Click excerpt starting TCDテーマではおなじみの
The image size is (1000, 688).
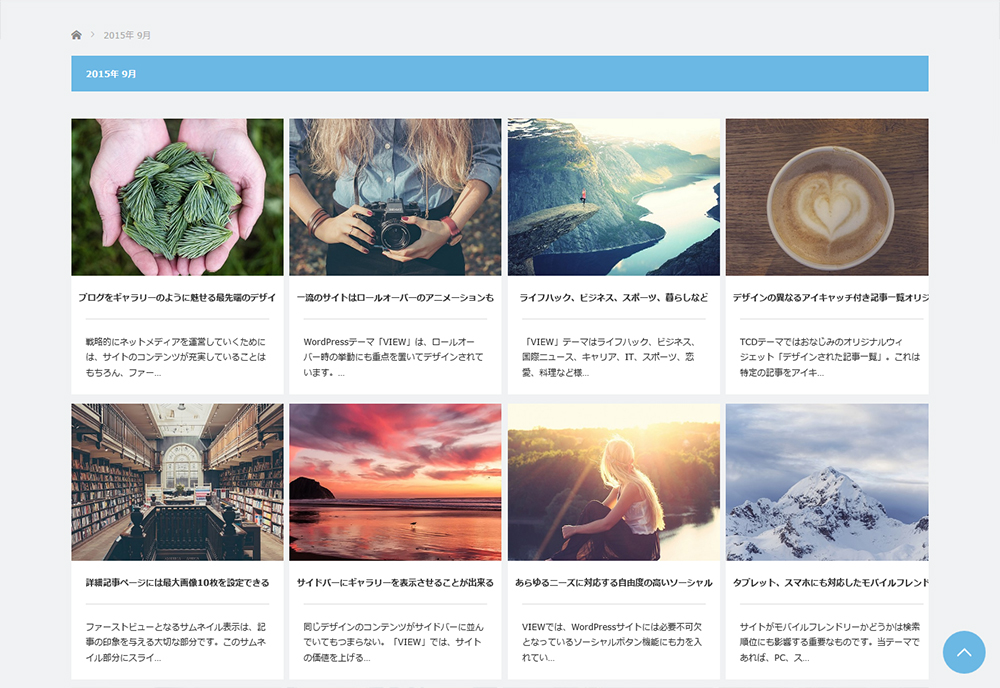coord(830,357)
